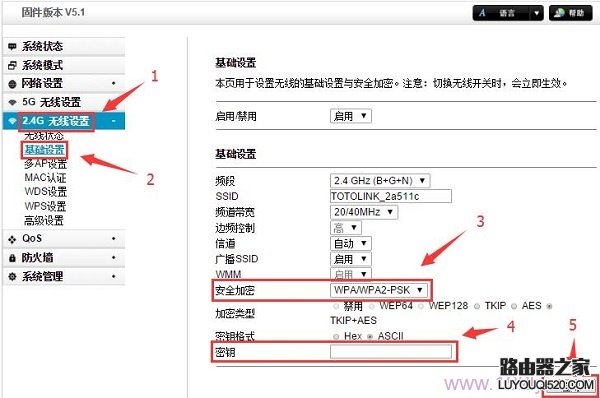This screenshot has width=600, height=398.
Task: Select the TKIP+AES radio button
Action: coord(549,306)
